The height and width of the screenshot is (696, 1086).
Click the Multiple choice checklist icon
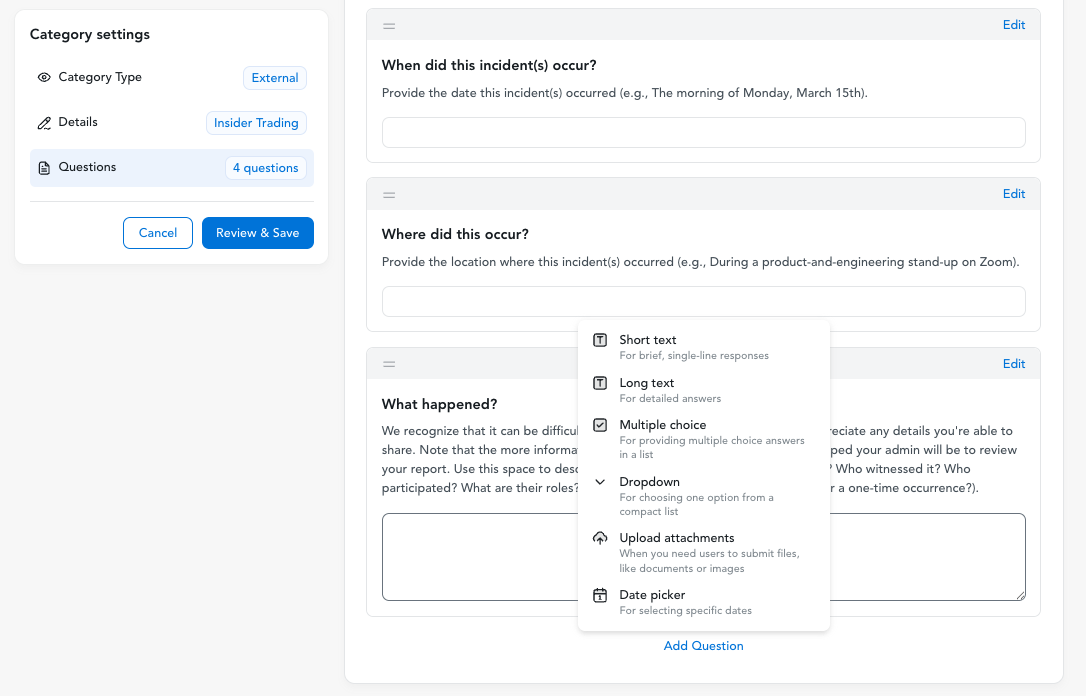[600, 425]
